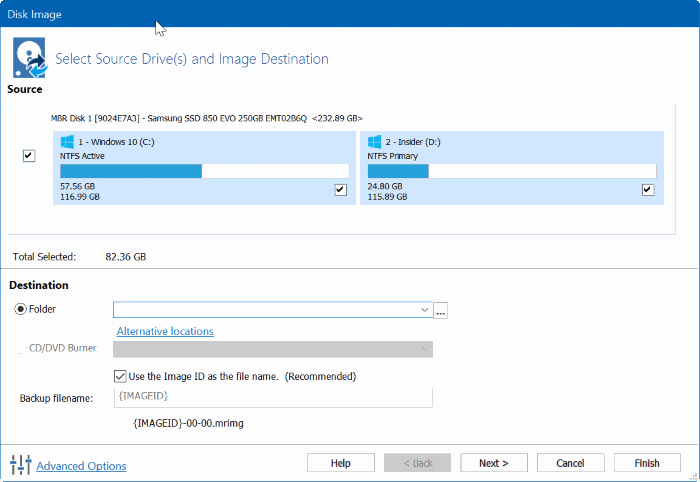Select the Folder destination radio button
The width and height of the screenshot is (700, 482).
(x=21, y=309)
